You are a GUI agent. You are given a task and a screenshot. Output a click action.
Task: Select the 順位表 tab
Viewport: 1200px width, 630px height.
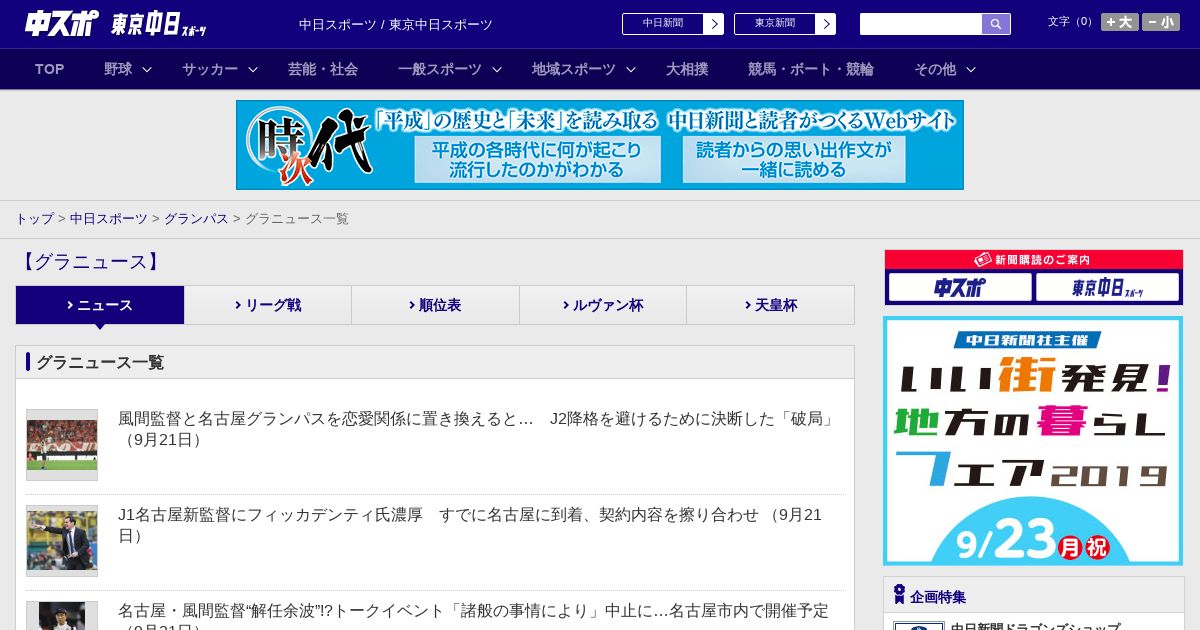[435, 305]
